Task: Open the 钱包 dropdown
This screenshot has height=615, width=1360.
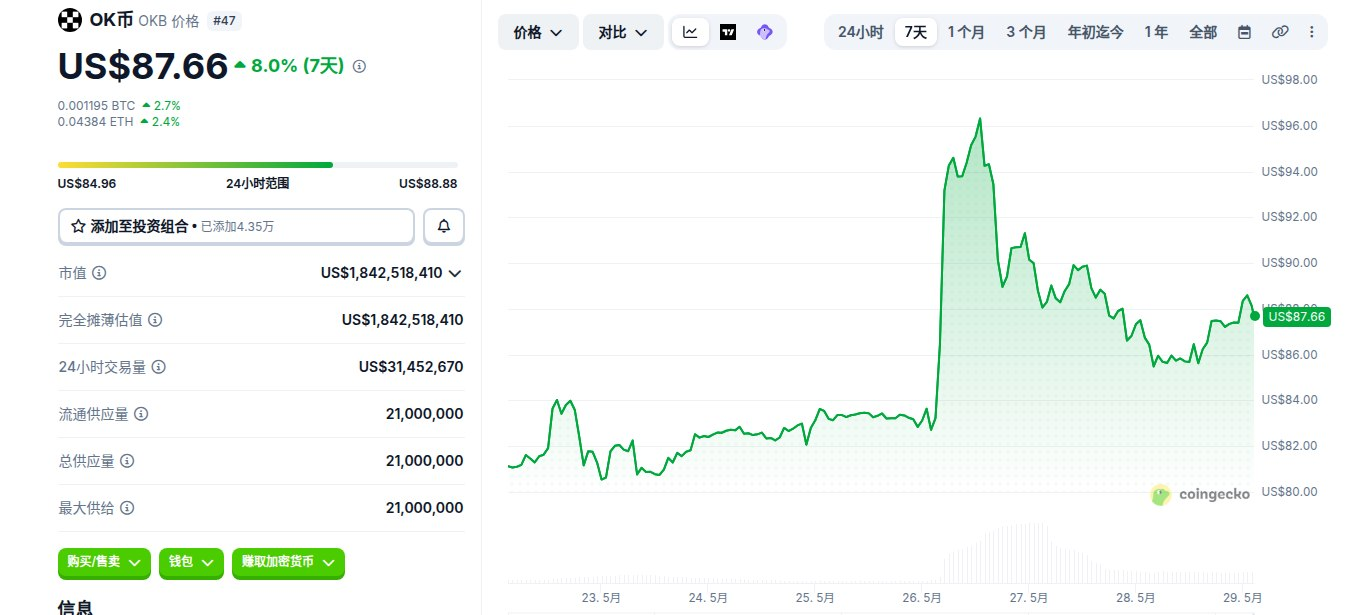Action: (x=191, y=562)
